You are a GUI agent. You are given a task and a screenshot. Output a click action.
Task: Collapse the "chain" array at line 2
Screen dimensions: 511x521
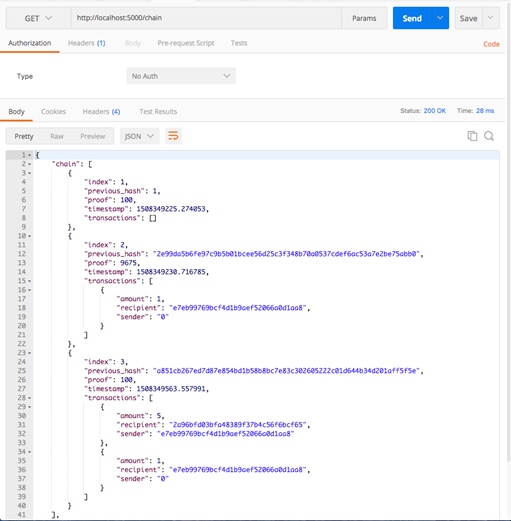pos(29,164)
